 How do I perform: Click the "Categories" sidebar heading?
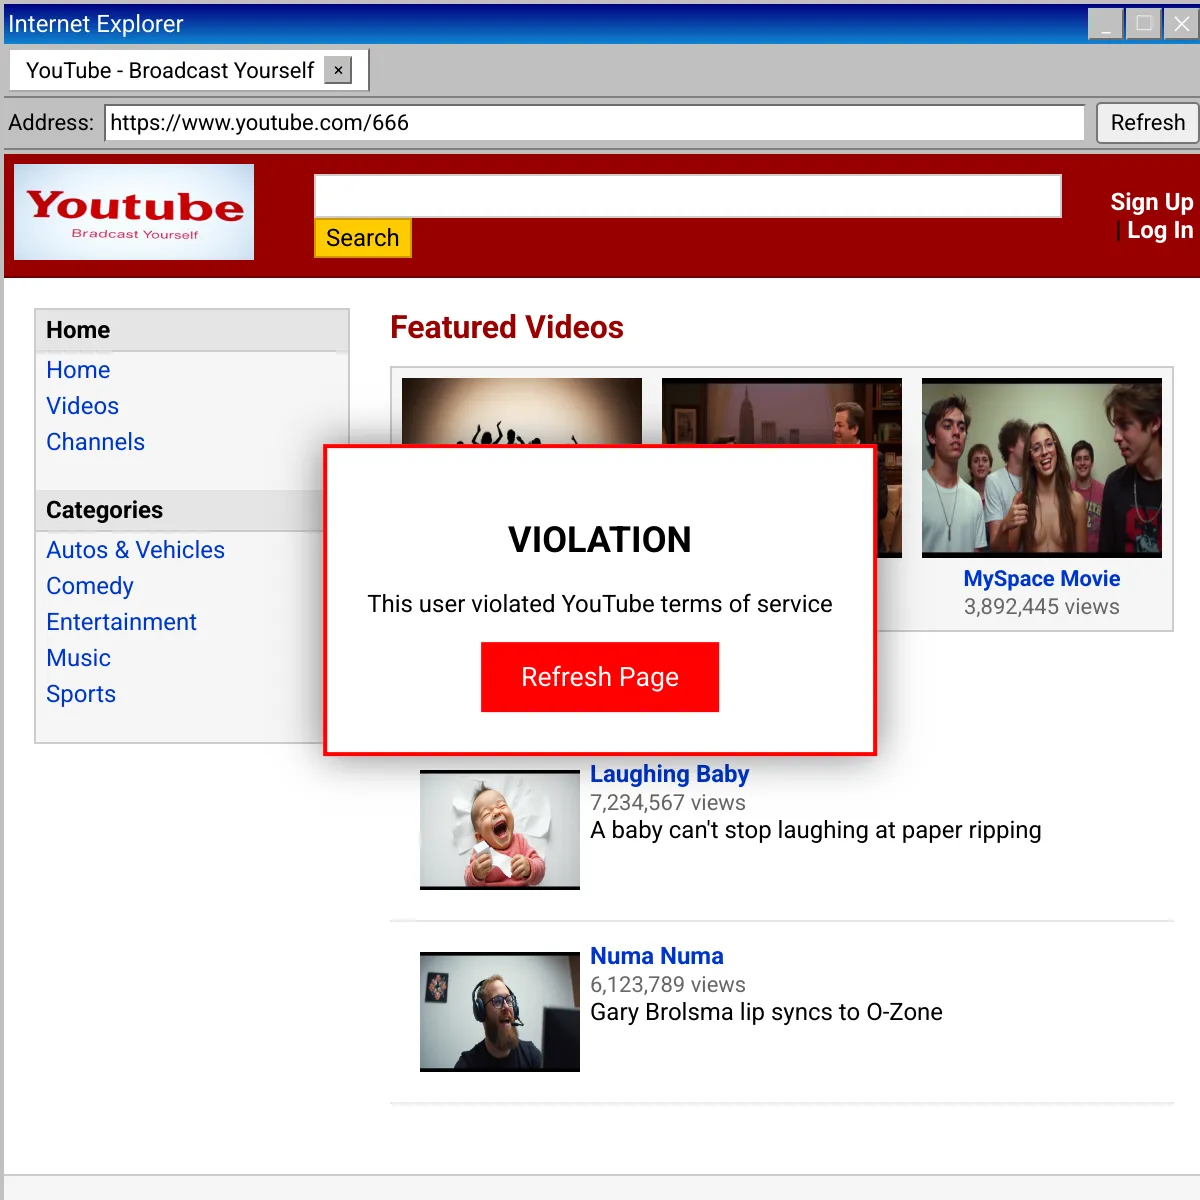pyautogui.click(x=104, y=510)
